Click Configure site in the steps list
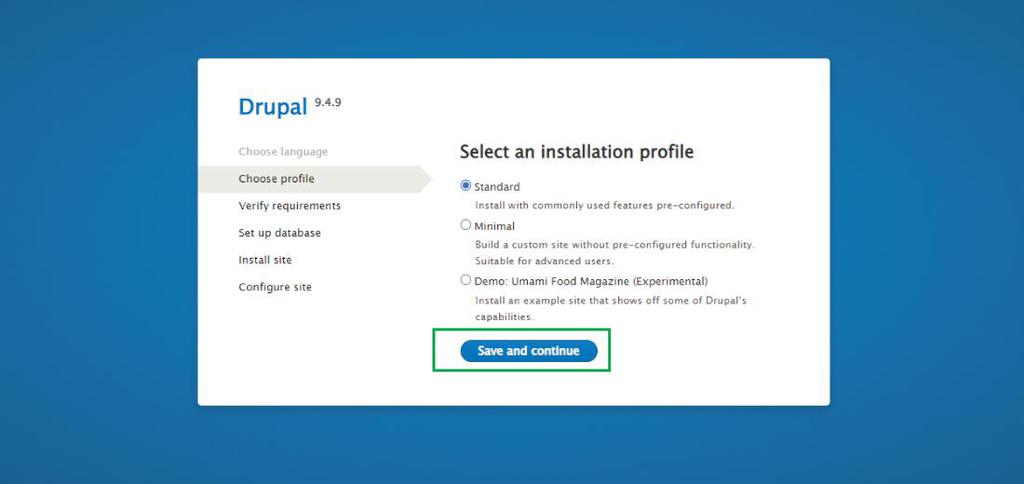The width and height of the screenshot is (1024, 484). [x=275, y=287]
